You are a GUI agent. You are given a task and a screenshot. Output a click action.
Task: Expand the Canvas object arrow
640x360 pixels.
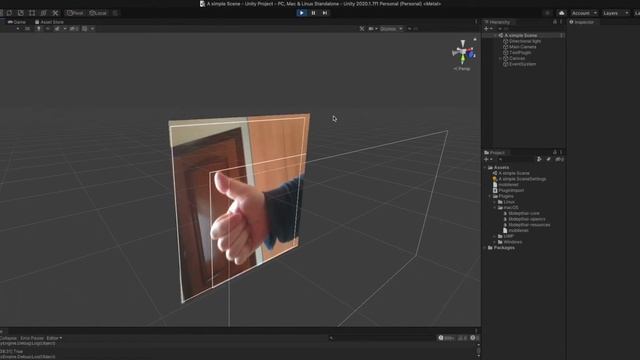coord(500,58)
